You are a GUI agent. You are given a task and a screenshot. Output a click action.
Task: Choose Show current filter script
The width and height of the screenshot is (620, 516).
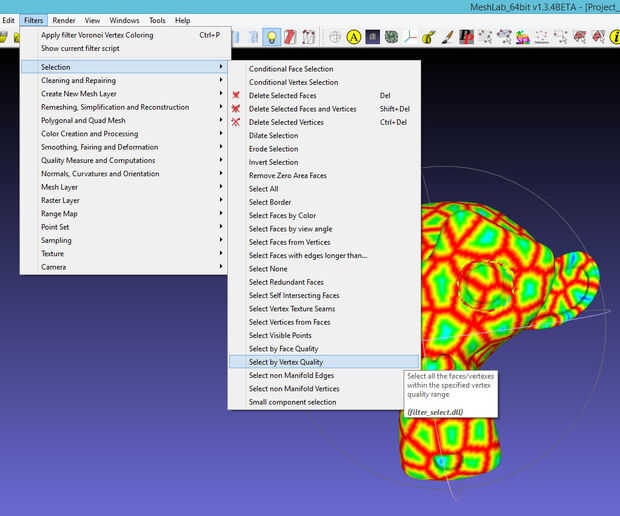[126, 48]
